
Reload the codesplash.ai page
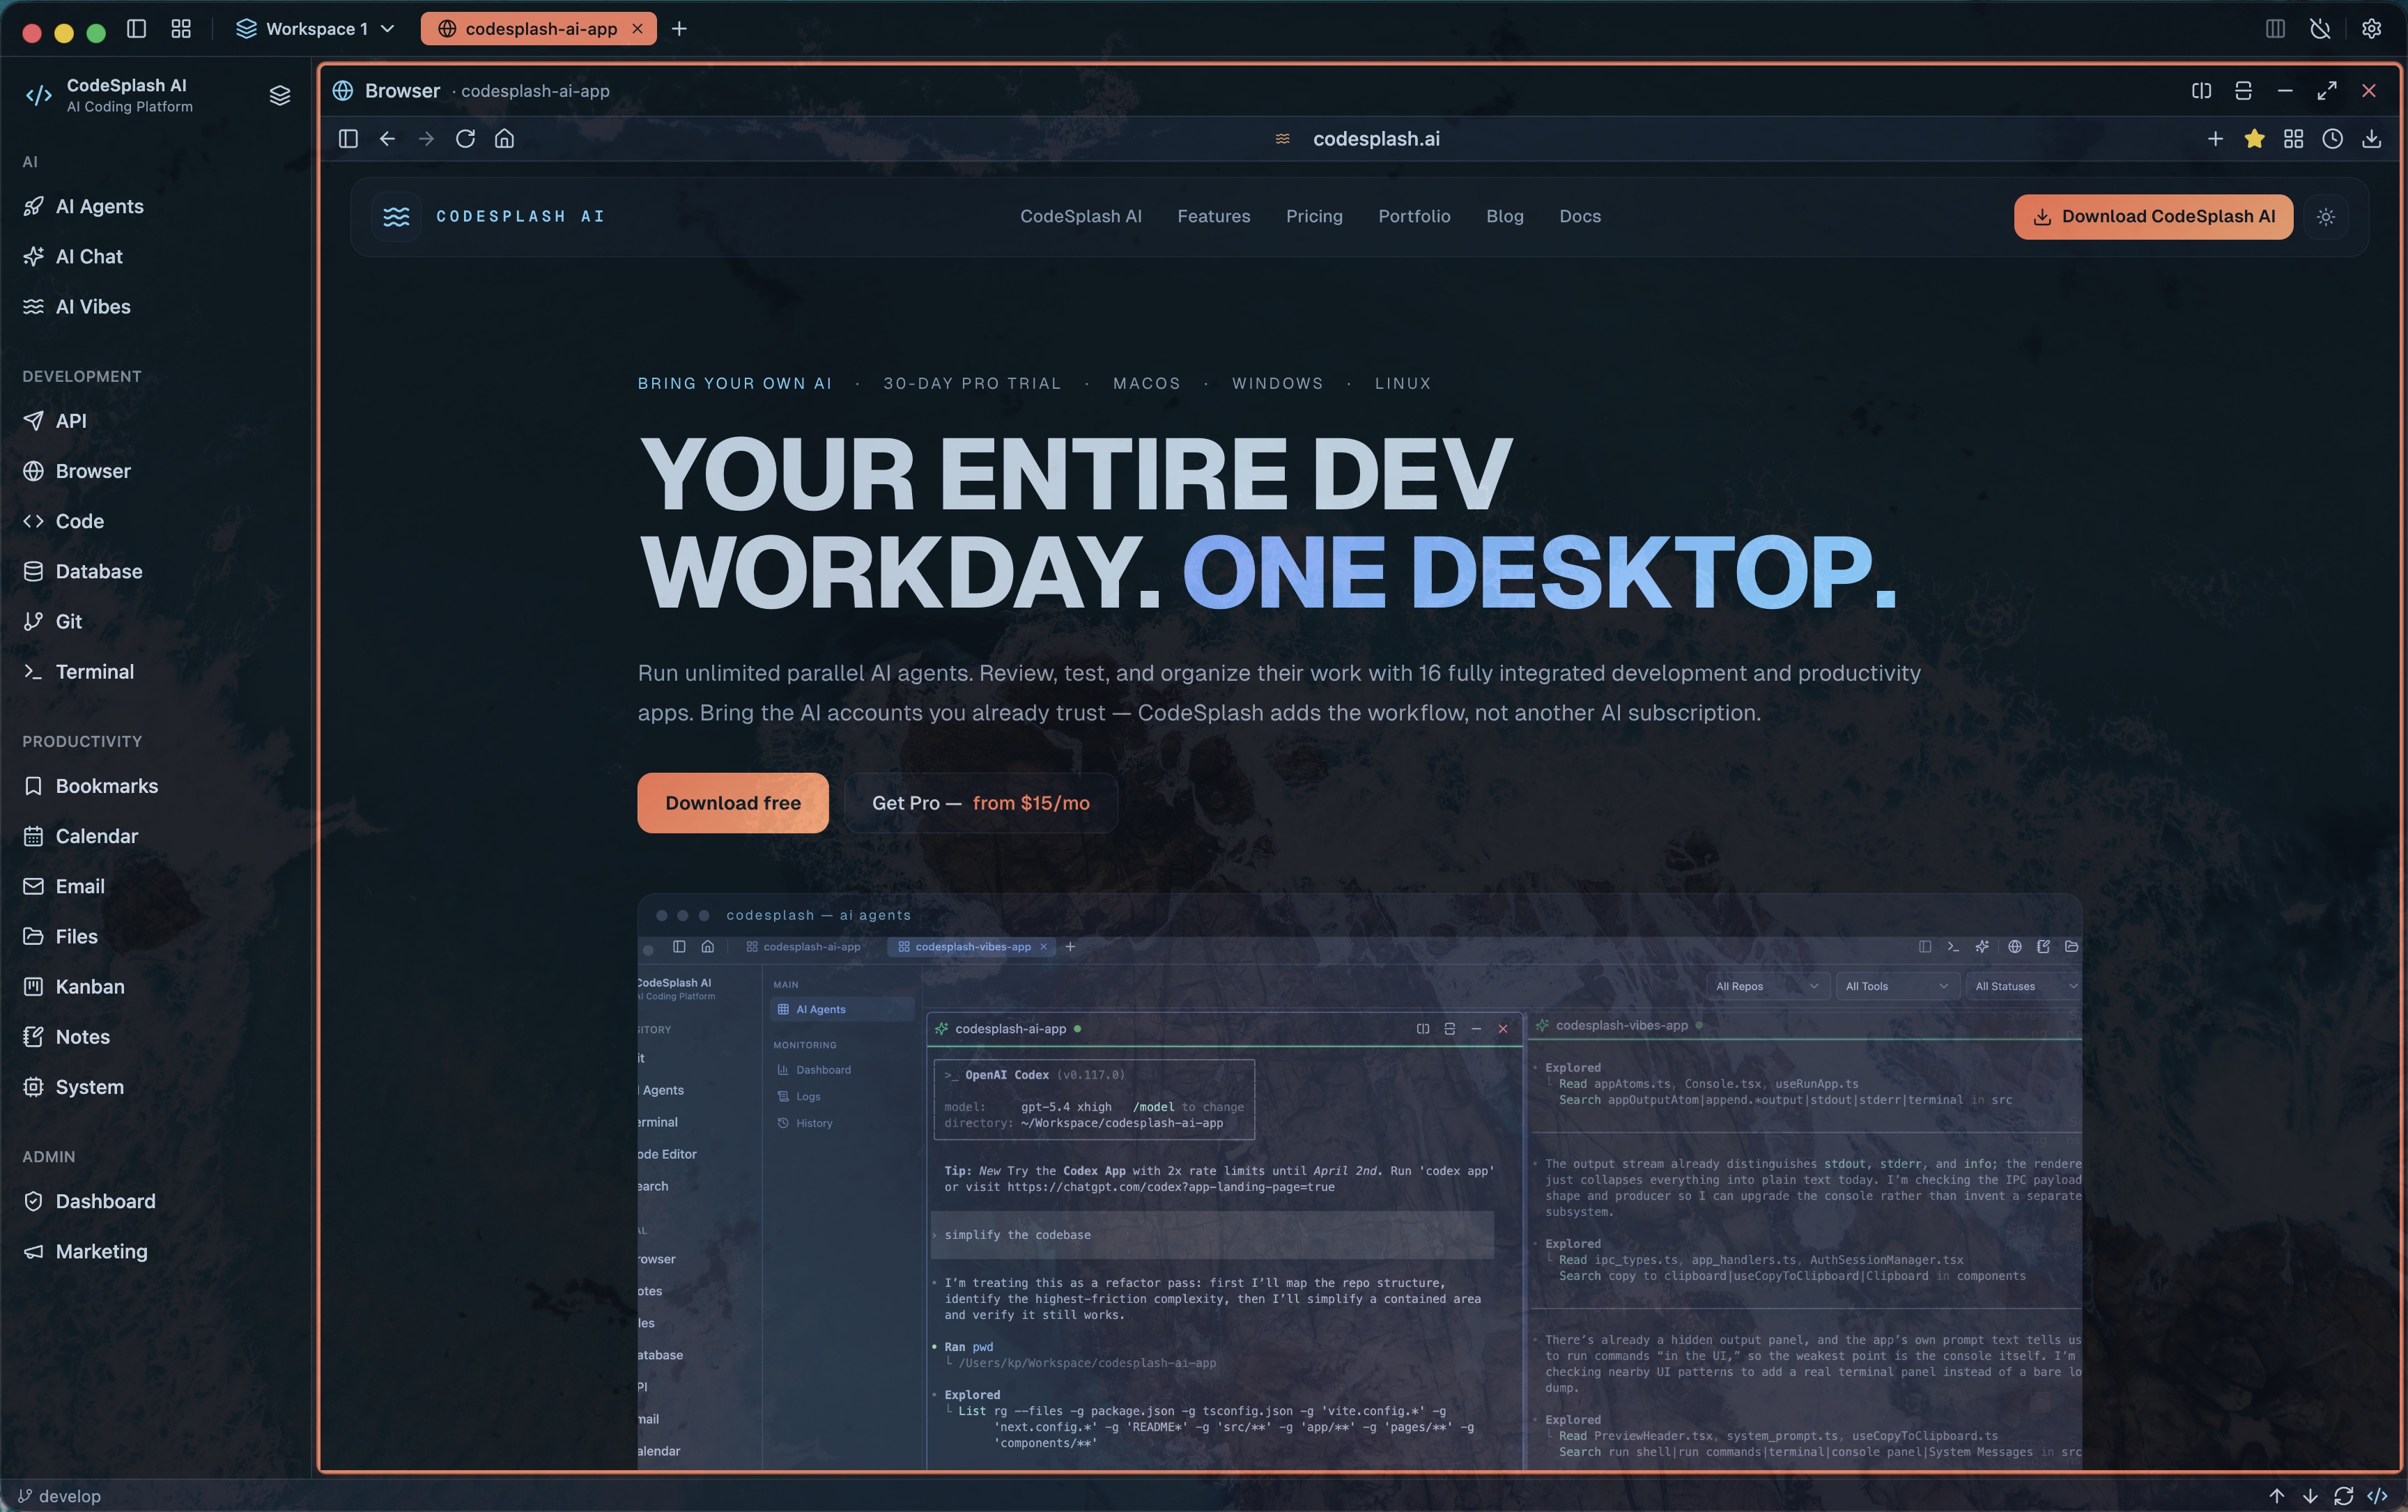coord(465,139)
